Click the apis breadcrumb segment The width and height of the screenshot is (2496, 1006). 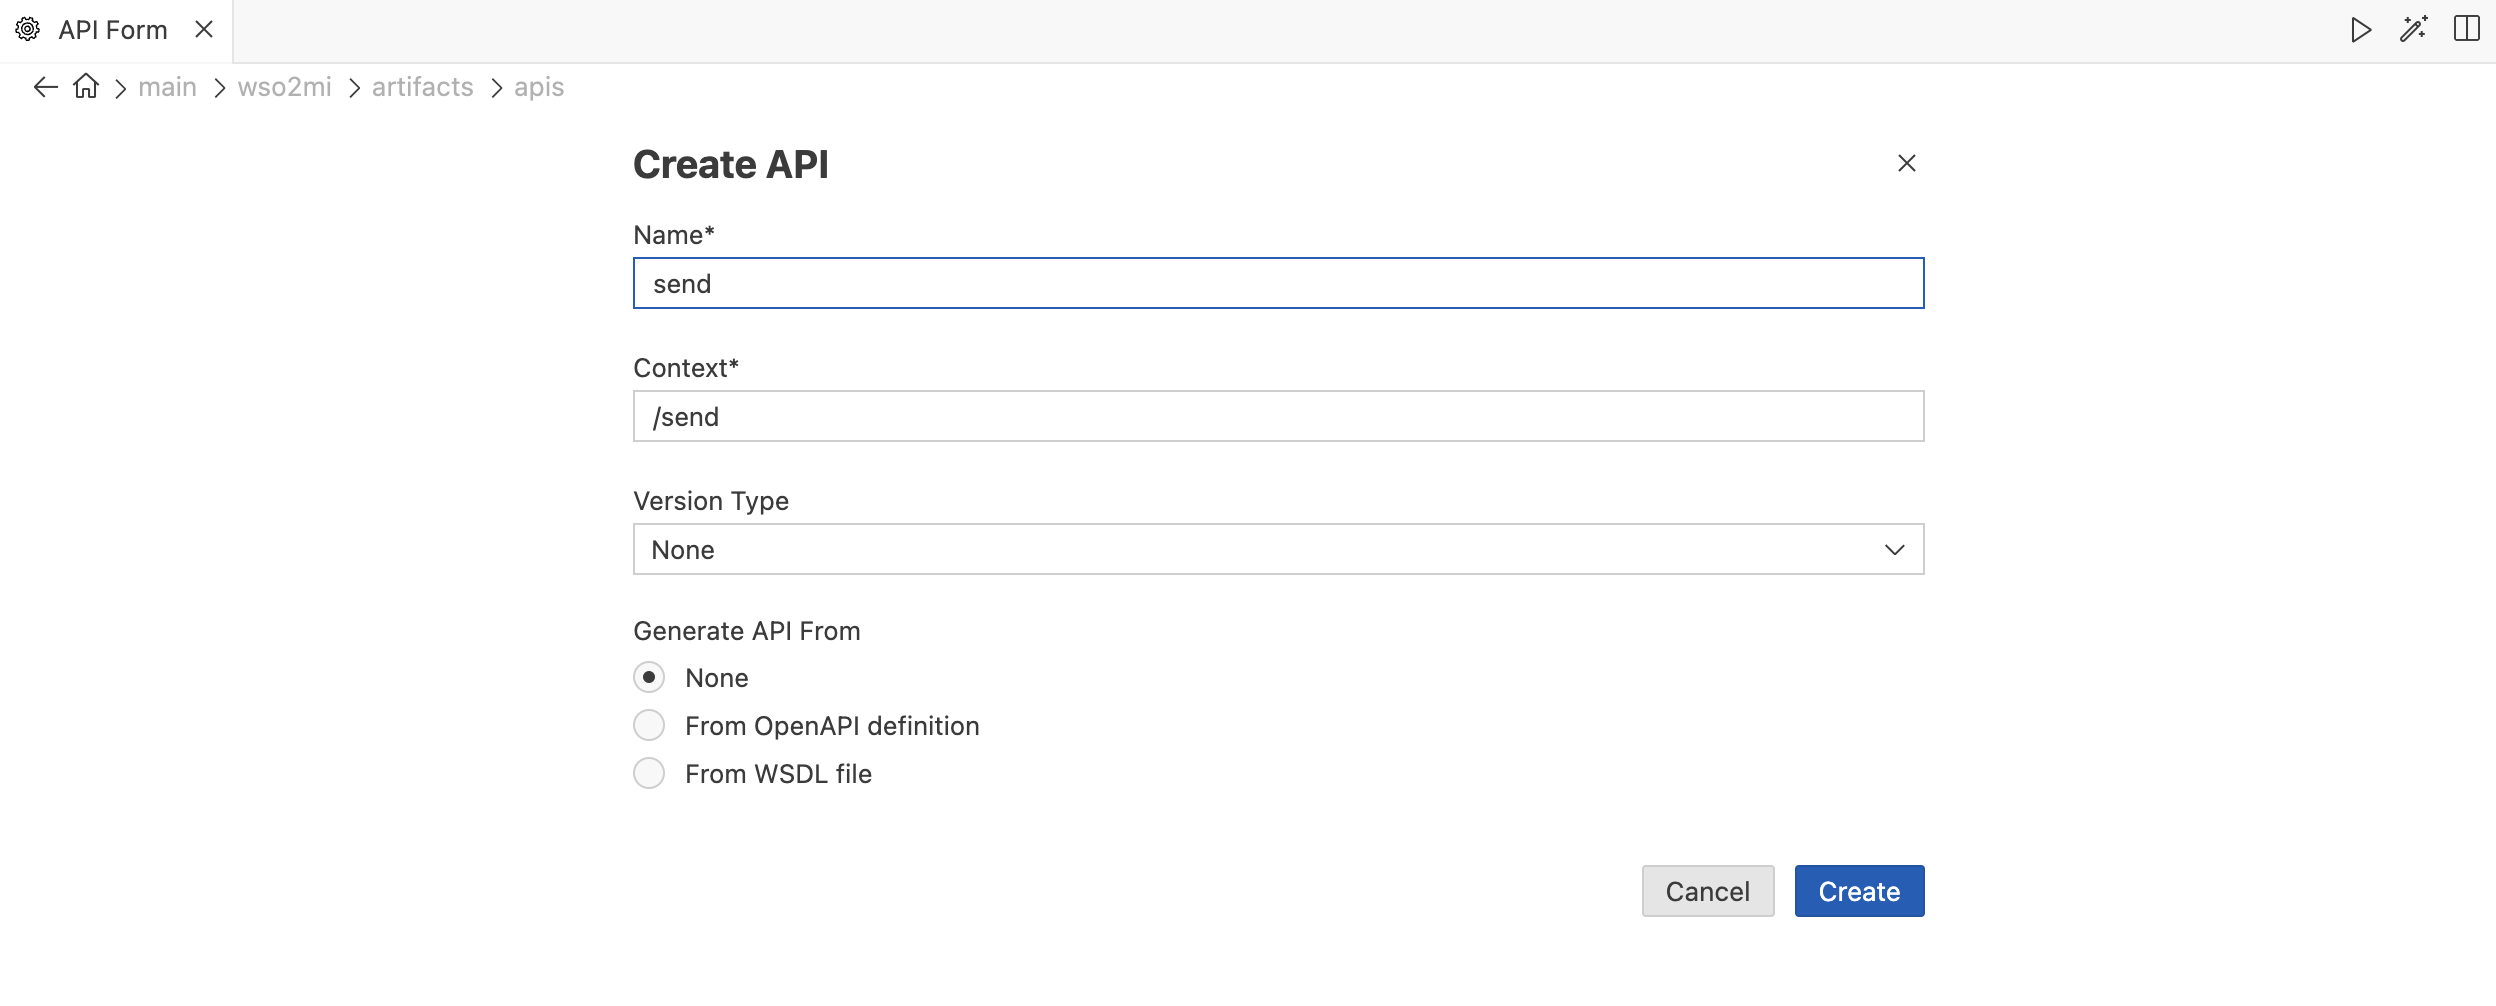tap(539, 88)
